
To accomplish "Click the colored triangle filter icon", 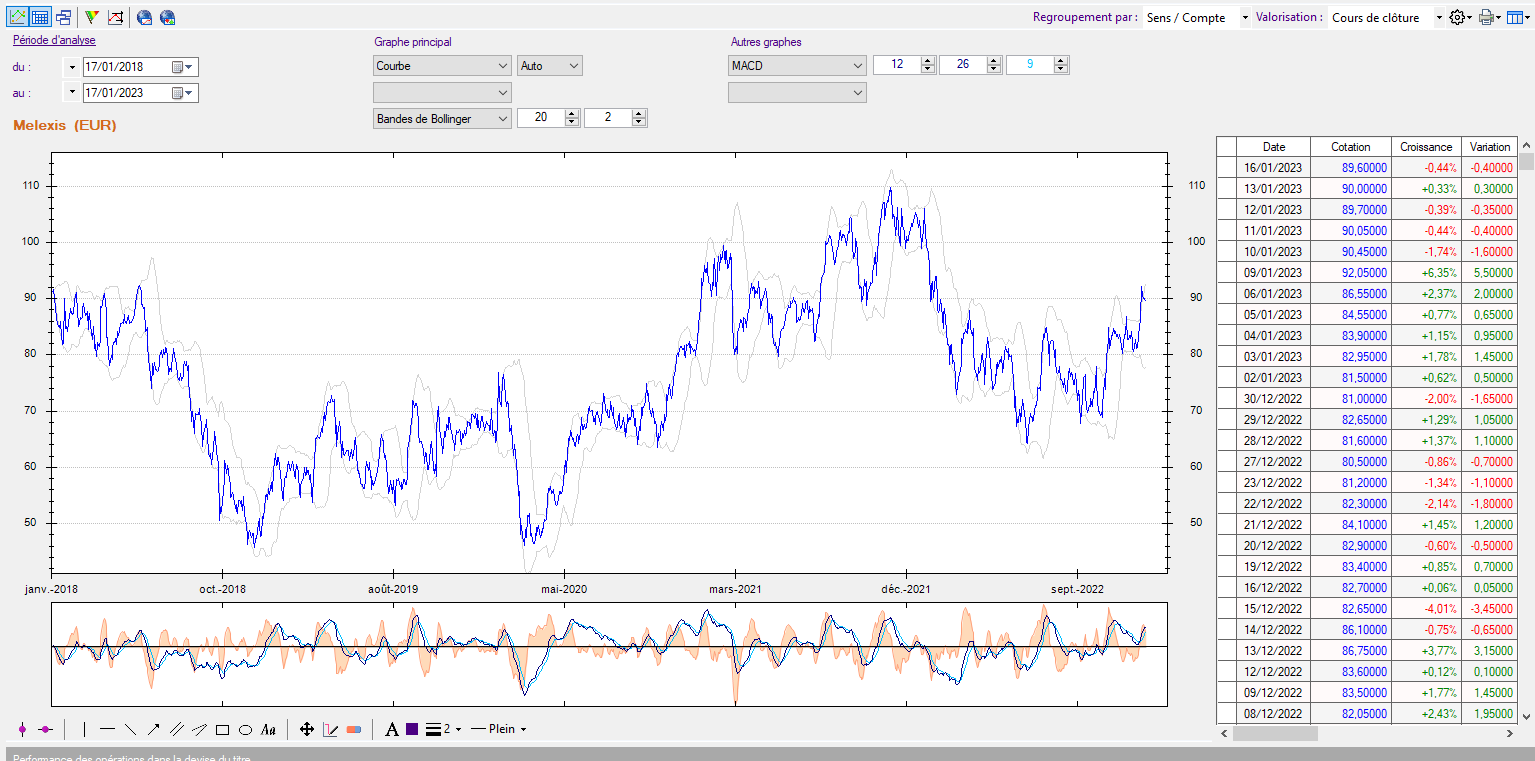I will click(x=91, y=17).
